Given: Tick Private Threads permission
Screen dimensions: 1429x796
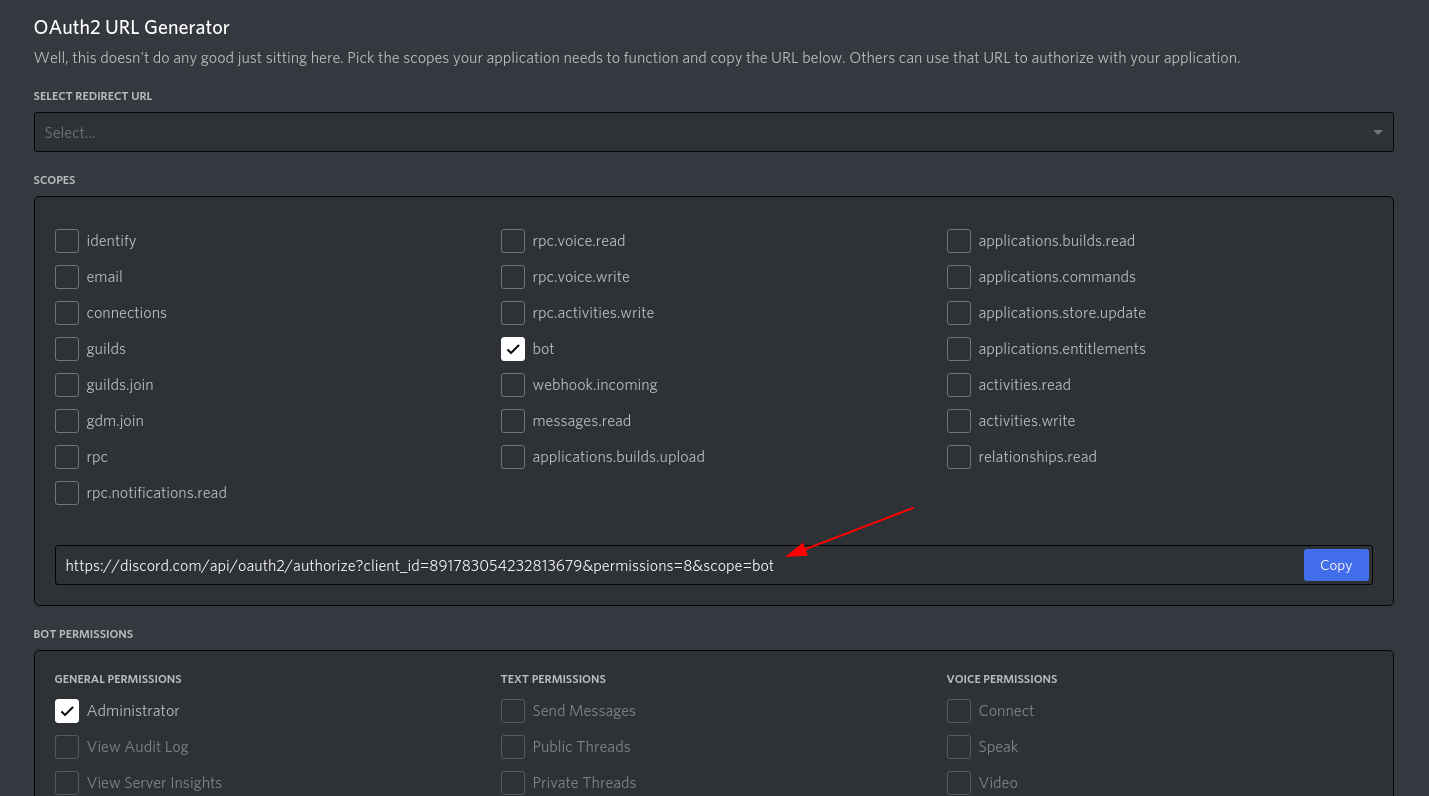Looking at the screenshot, I should pos(513,783).
